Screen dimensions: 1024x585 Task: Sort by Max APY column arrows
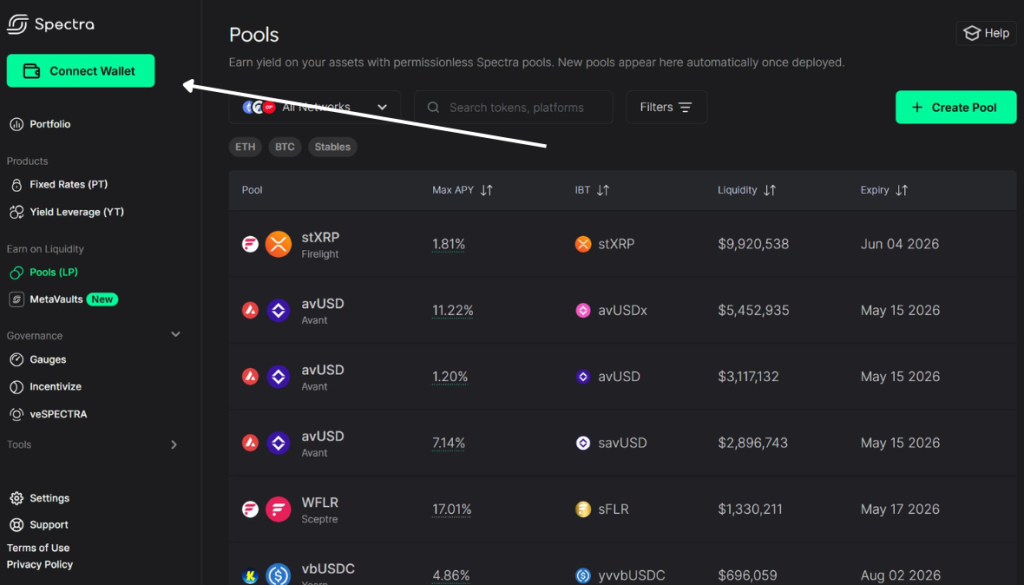487,190
